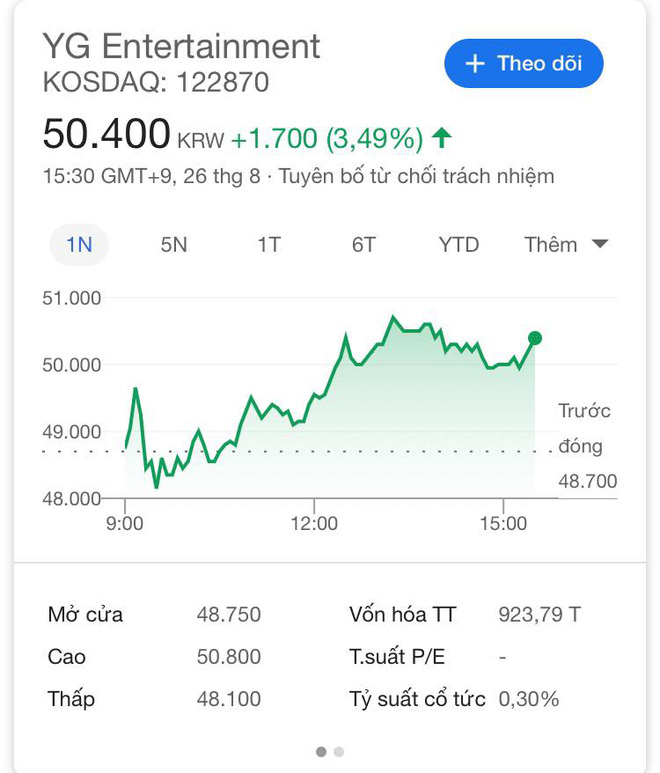The width and height of the screenshot is (660, 773).
Task: Select the first pagination dot
Action: 321,752
